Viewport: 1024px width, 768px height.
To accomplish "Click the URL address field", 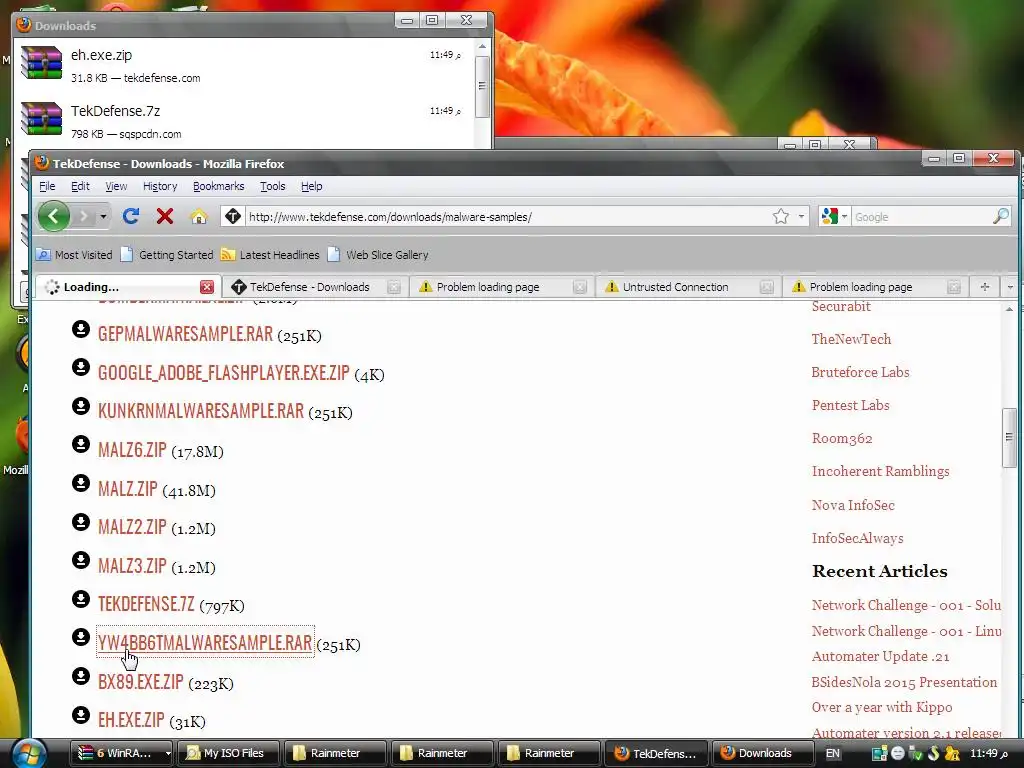I will [506, 217].
